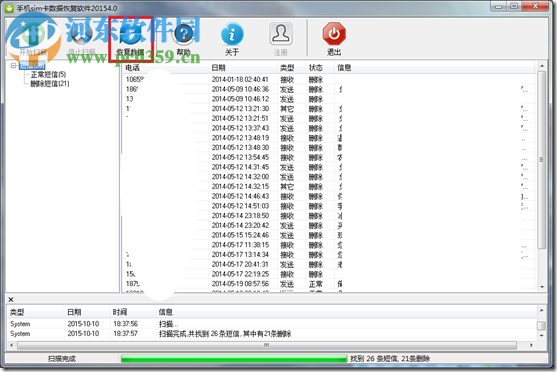Viewport: 557px width, 372px height.
Task: Select the row dated 2014-05-12 14:51:03
Action: point(329,206)
